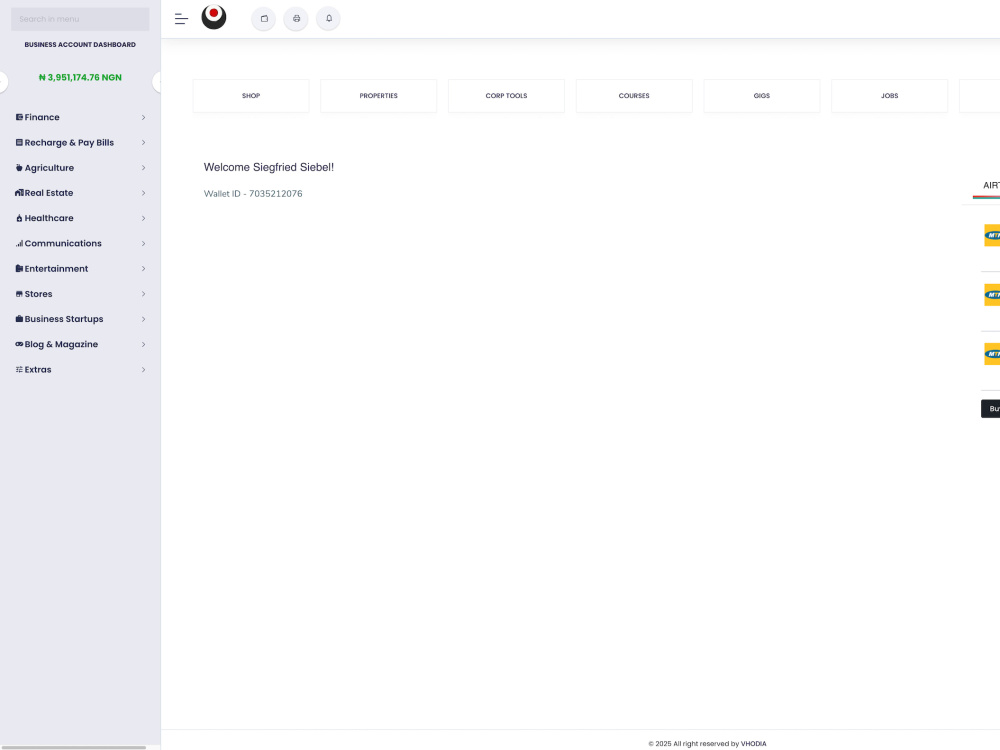Click the Healthcare icon in sidebar
The width and height of the screenshot is (1000, 750).
(x=19, y=218)
